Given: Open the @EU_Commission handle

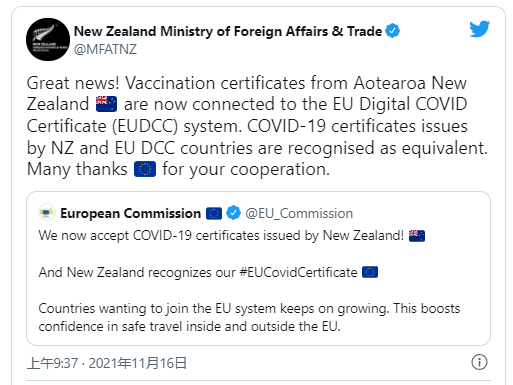Looking at the screenshot, I should pyautogui.click(x=299, y=213).
